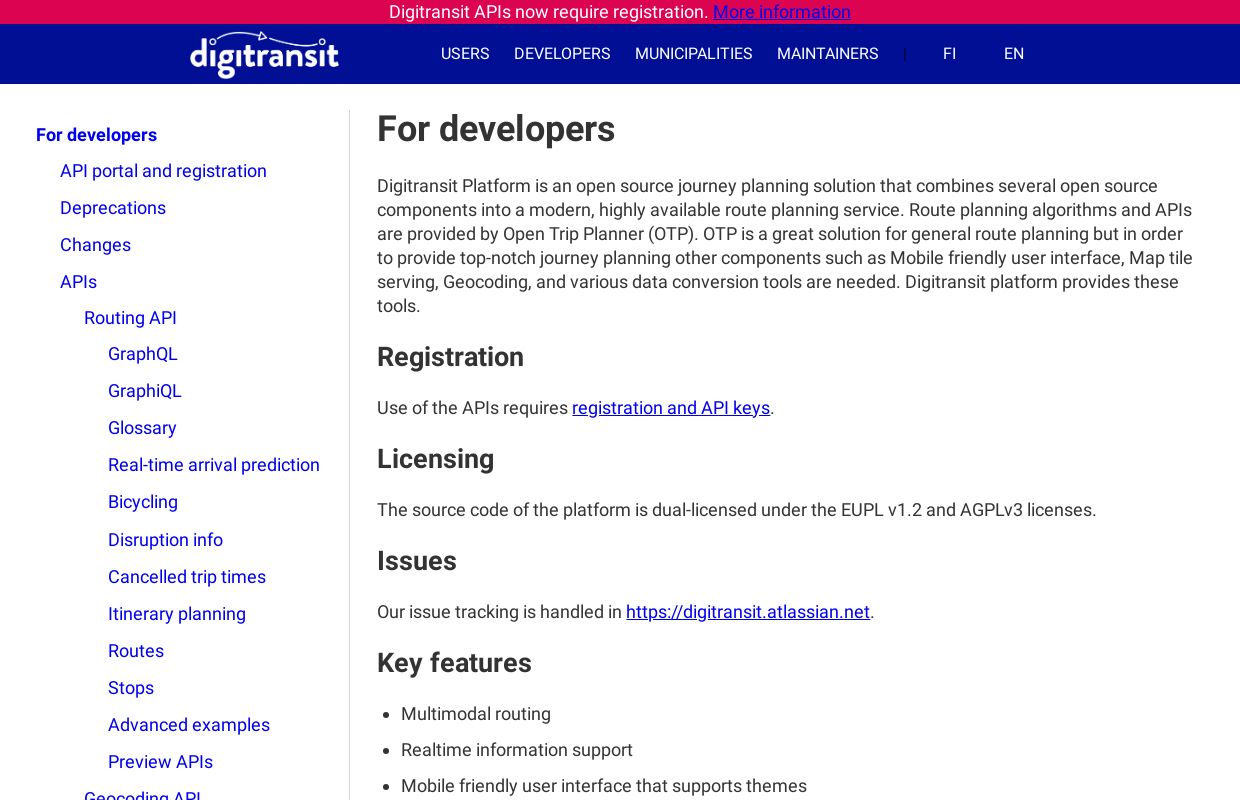Go to the DEVELOPERS section
The width and height of the screenshot is (1240, 800).
click(x=562, y=54)
